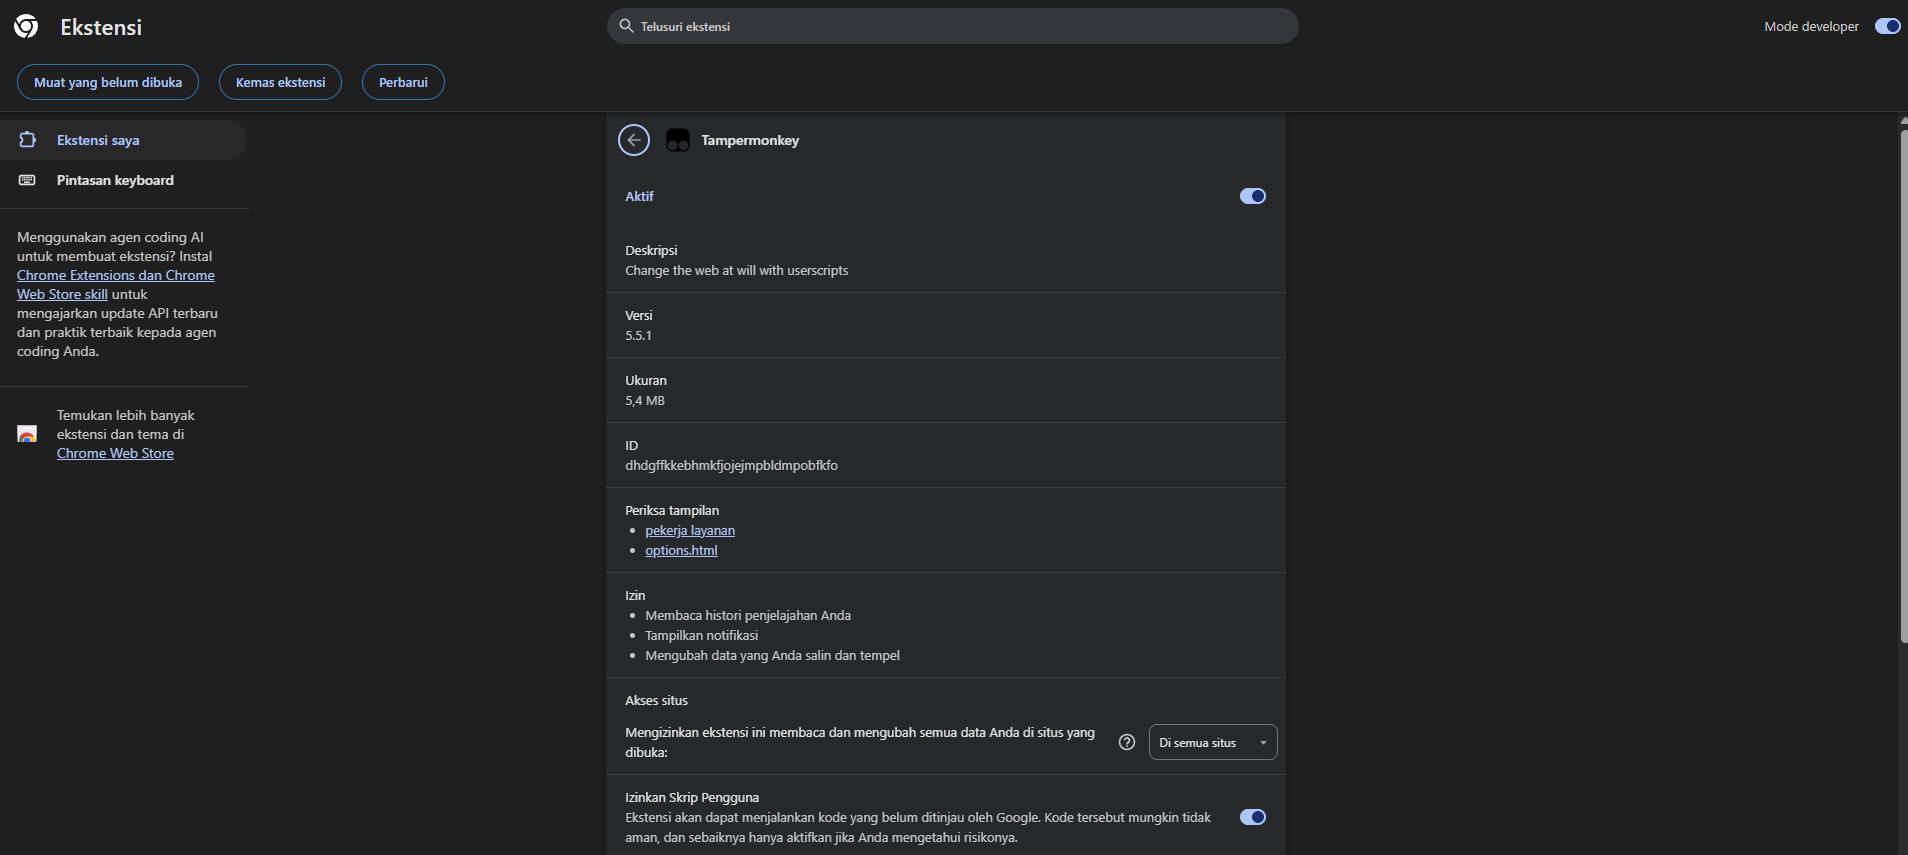Open the Di semua situs dropdown
The image size is (1908, 855).
pyautogui.click(x=1213, y=742)
